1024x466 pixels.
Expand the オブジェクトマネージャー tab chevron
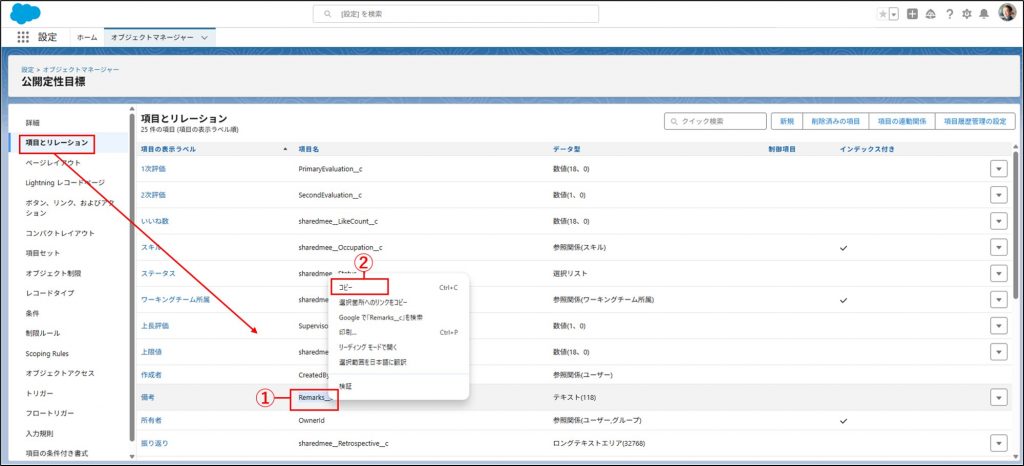(x=205, y=37)
